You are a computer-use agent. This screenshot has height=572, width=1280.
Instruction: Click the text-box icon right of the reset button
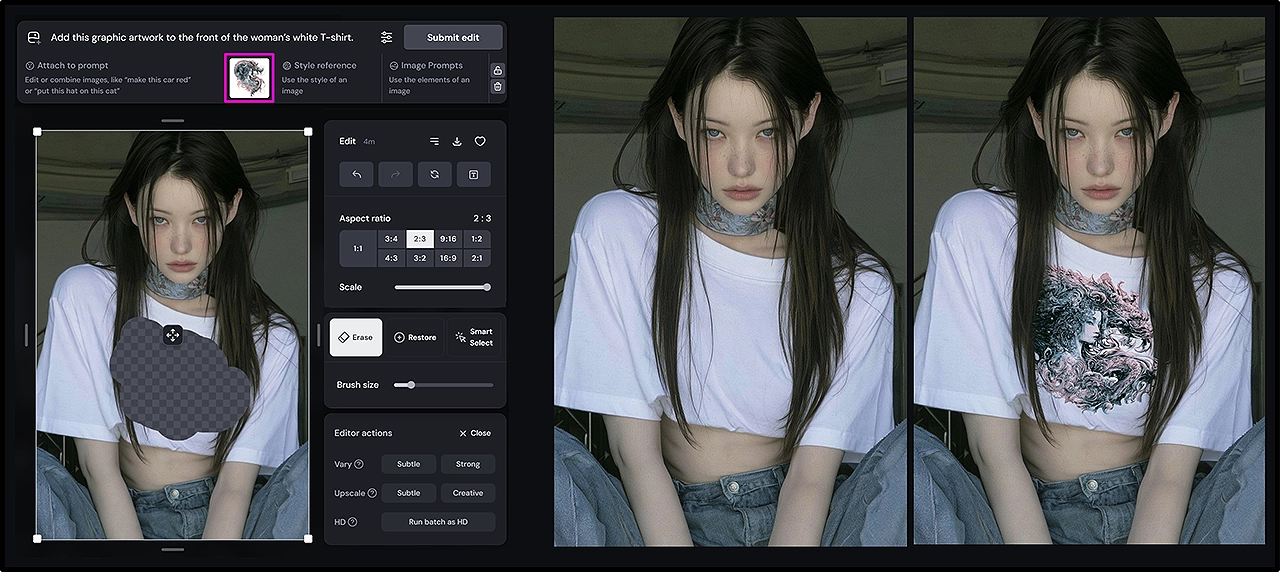point(474,174)
